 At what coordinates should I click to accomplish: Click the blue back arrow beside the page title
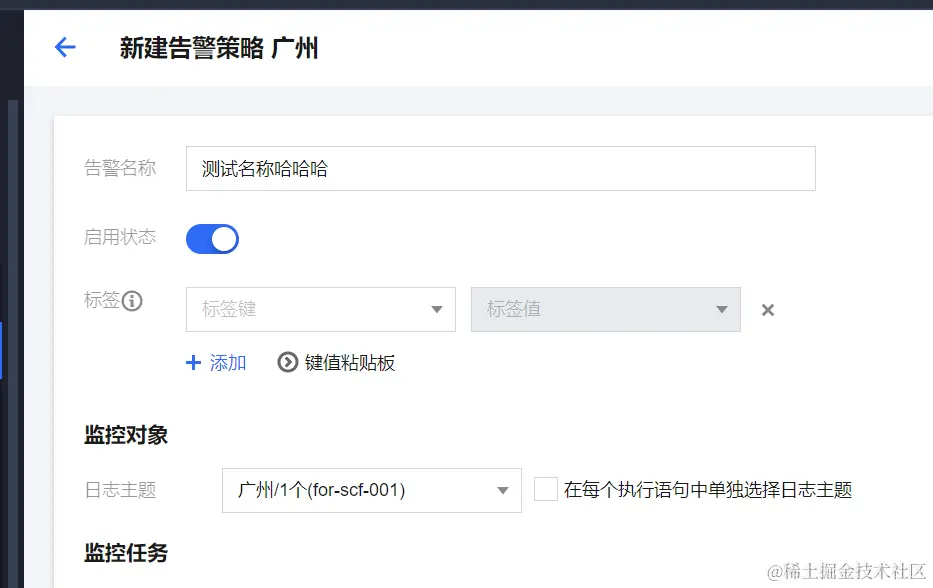click(x=64, y=47)
